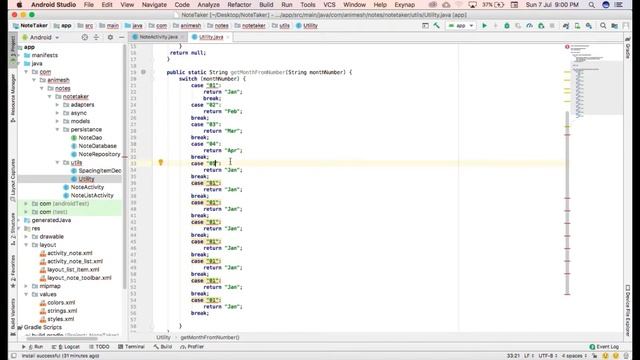
Task: Toggle the Structure side panel
Action: [x=13, y=229]
